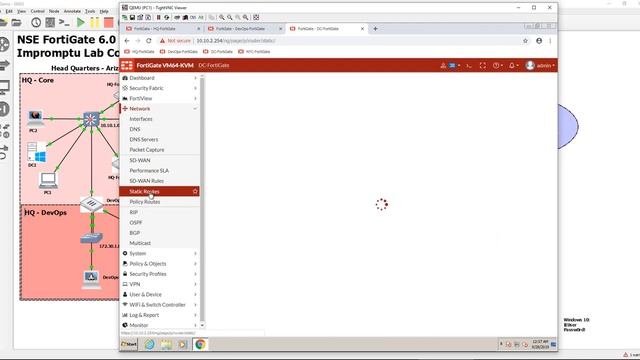Collapse the Network menu
Screen dimensions: 640x360
[159, 109]
